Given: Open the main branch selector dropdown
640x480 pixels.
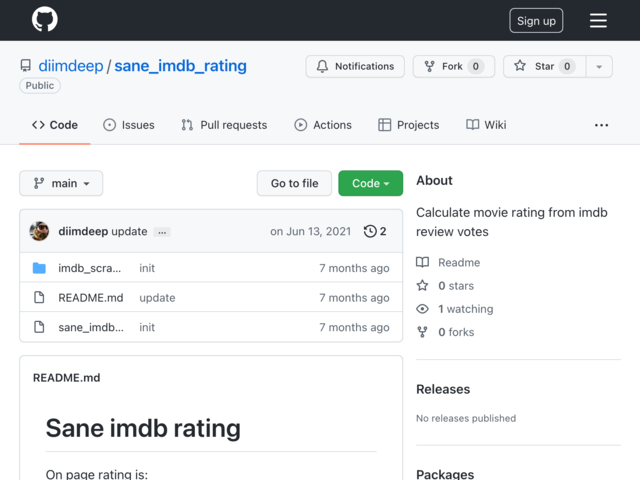Looking at the screenshot, I should coord(61,183).
